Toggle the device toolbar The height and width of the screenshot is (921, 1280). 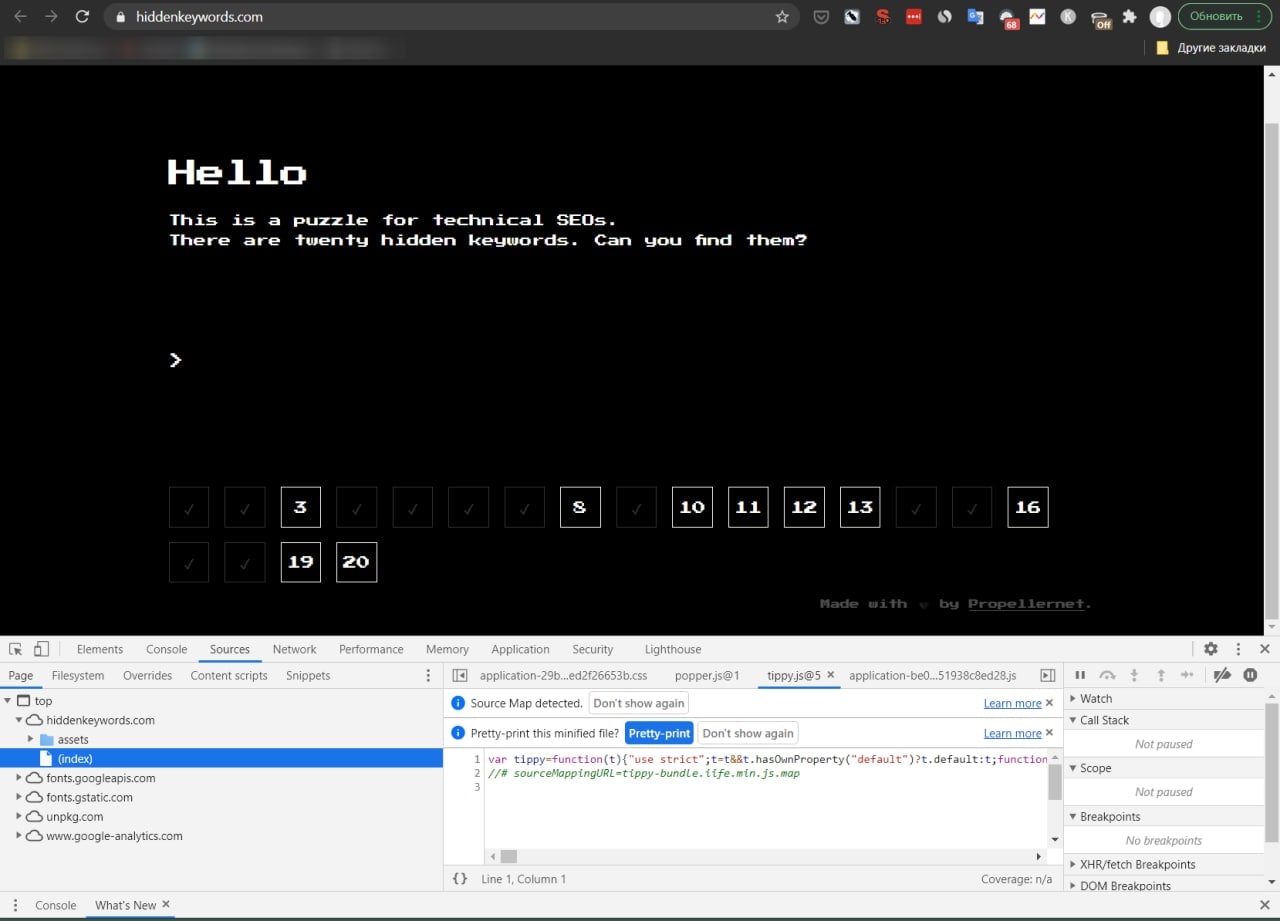pyautogui.click(x=42, y=649)
